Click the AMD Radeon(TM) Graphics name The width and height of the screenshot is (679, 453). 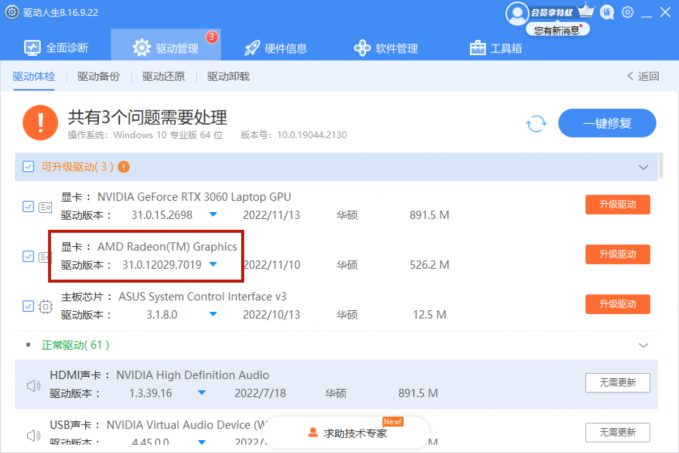167,247
